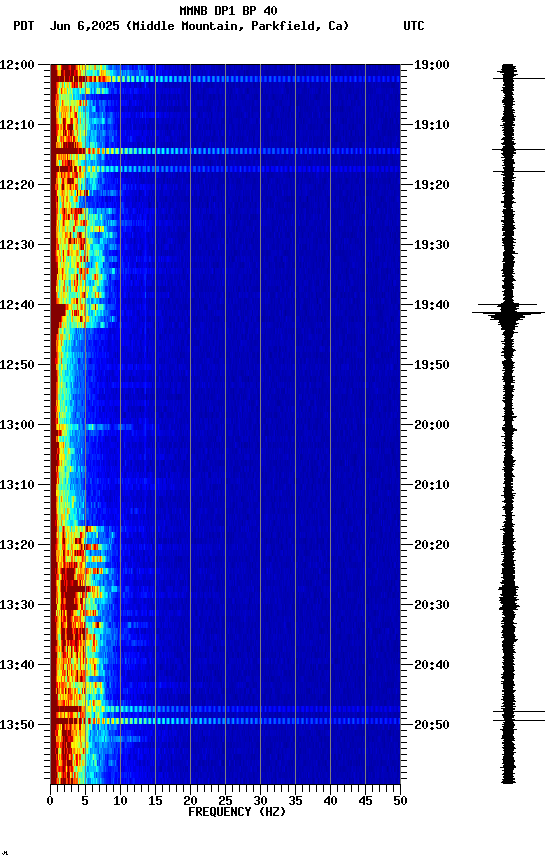Click the 0 Hz frequency axis label
The height and width of the screenshot is (864, 552).
point(51,801)
